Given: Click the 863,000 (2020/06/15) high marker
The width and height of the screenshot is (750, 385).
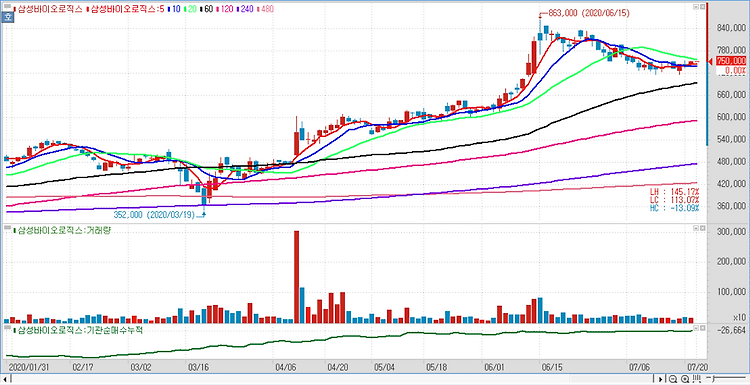Looking at the screenshot, I should [585, 14].
